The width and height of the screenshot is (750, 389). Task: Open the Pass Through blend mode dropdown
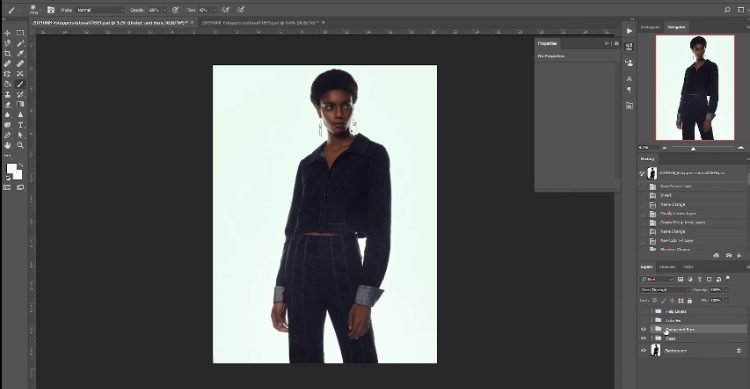point(664,290)
